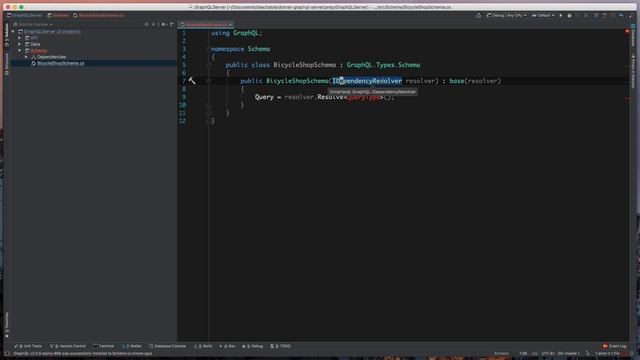640x360 pixels.
Task: Click the IDependencyResolver type in the constructor
Action: point(367,81)
